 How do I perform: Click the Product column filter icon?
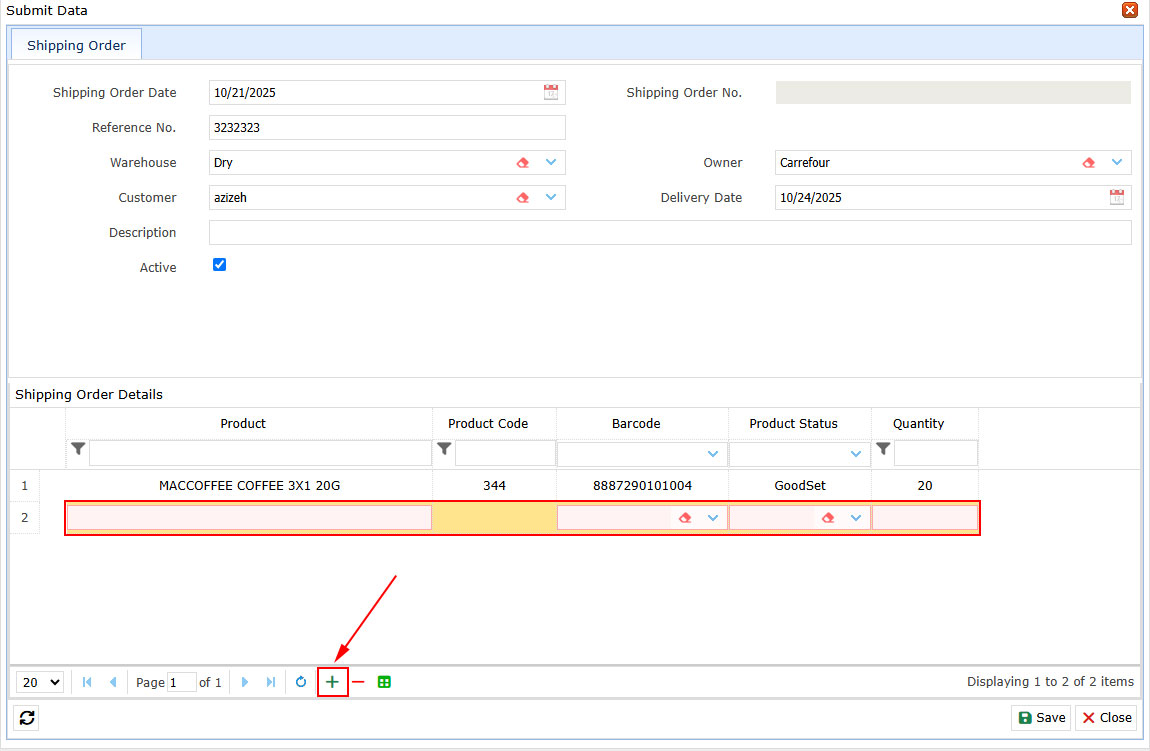78,449
